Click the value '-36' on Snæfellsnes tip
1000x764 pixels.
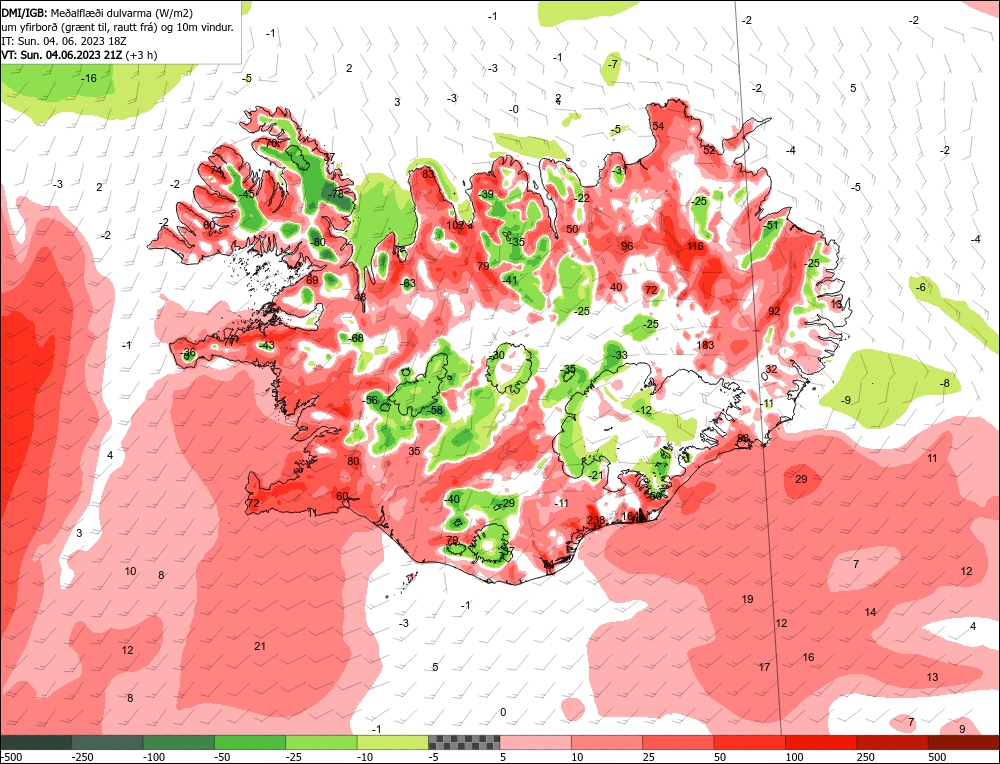coord(188,353)
